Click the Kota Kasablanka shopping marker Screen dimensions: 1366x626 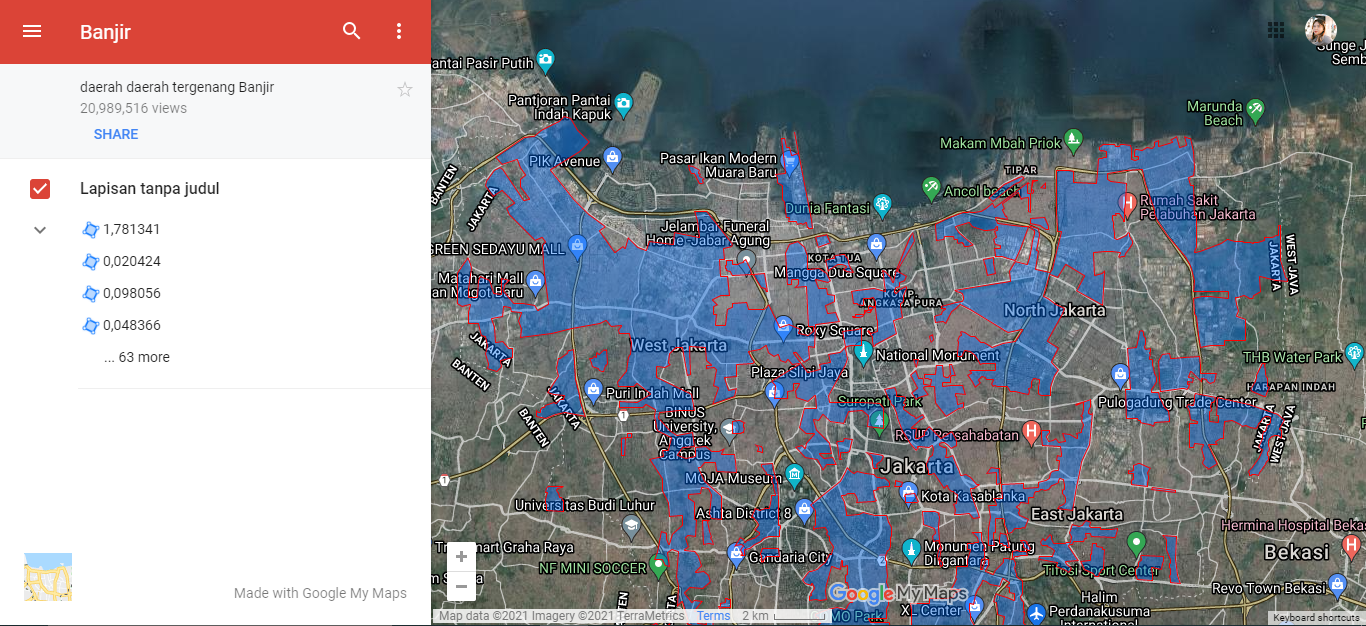[908, 492]
